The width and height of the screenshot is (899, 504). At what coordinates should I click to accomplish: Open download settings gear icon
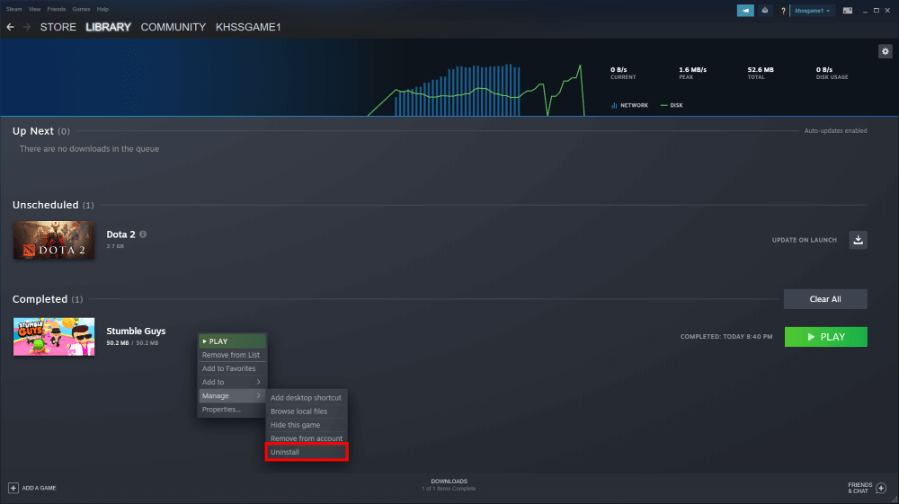tap(885, 52)
